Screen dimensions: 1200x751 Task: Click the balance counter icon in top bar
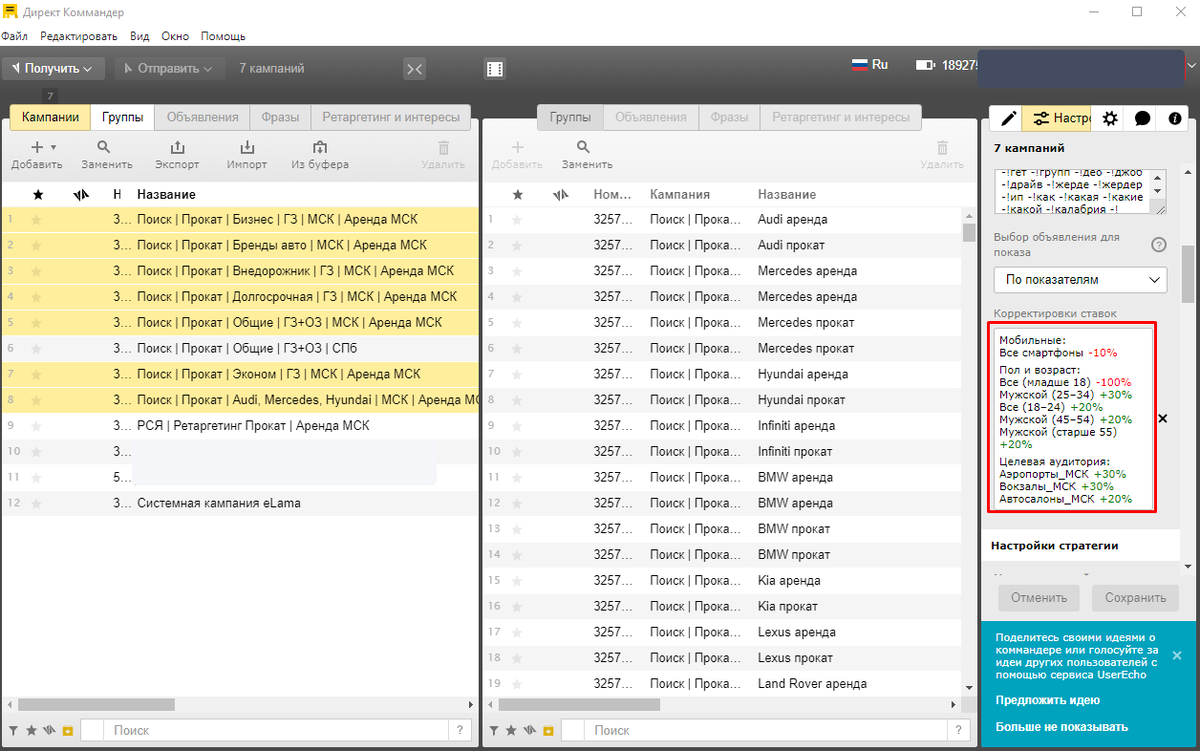(925, 65)
